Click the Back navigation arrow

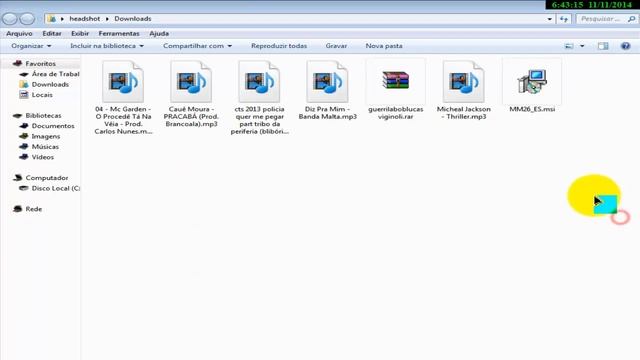click(x=10, y=19)
